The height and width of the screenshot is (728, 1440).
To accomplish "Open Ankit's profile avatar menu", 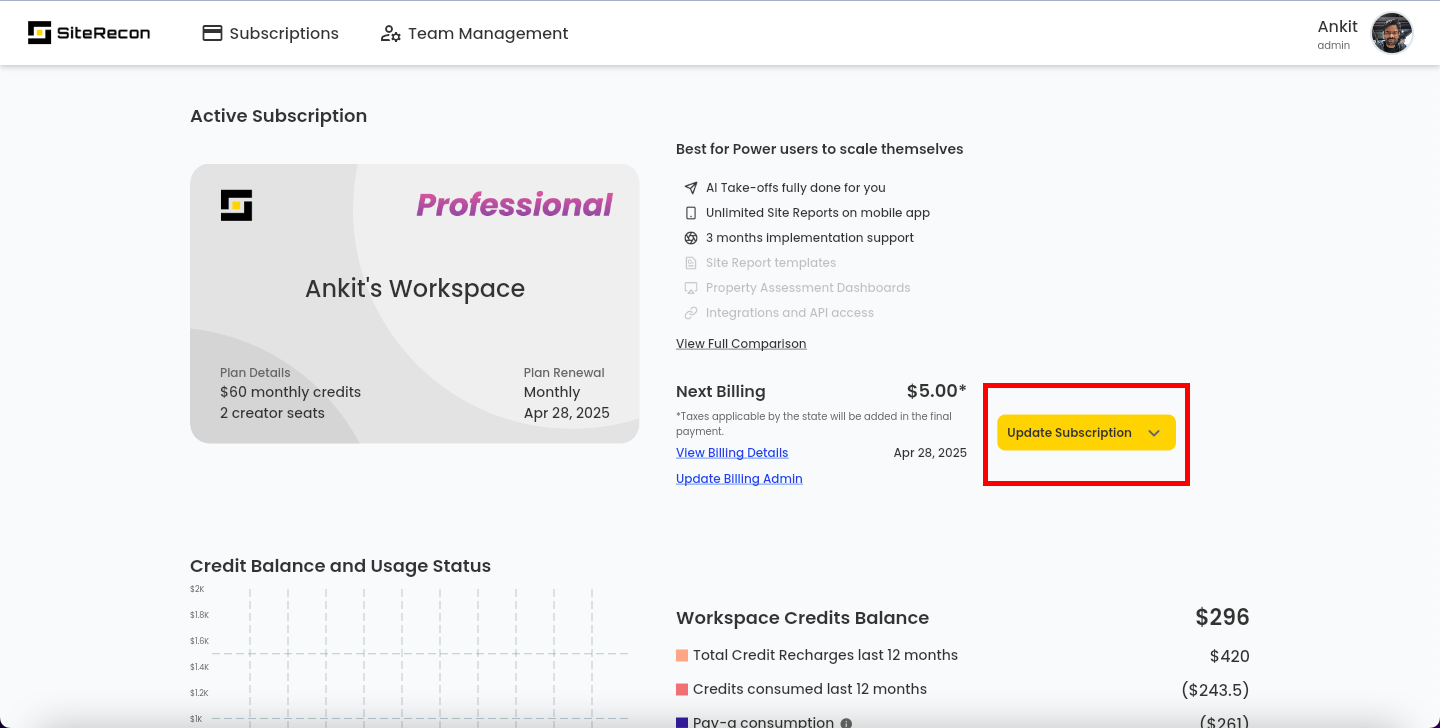I will (1391, 33).
